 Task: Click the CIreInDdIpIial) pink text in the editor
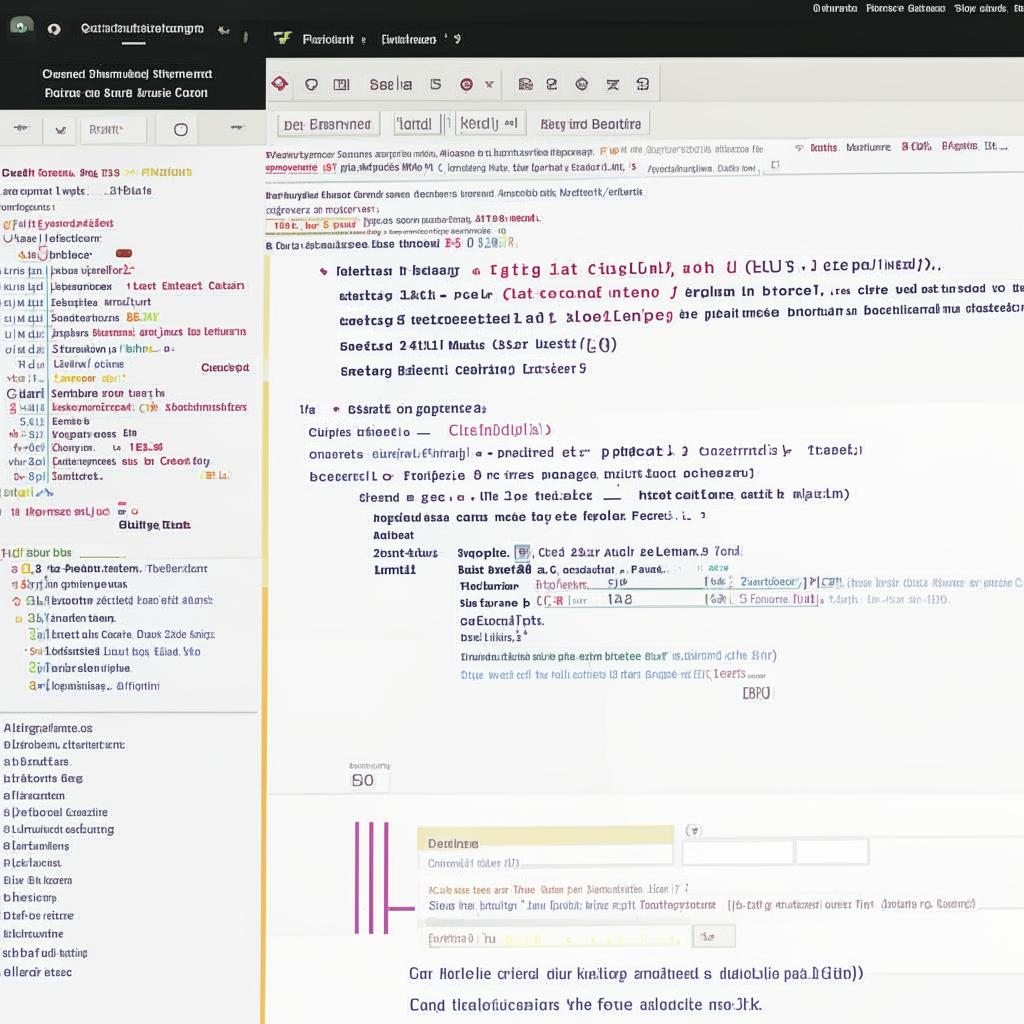click(500, 430)
